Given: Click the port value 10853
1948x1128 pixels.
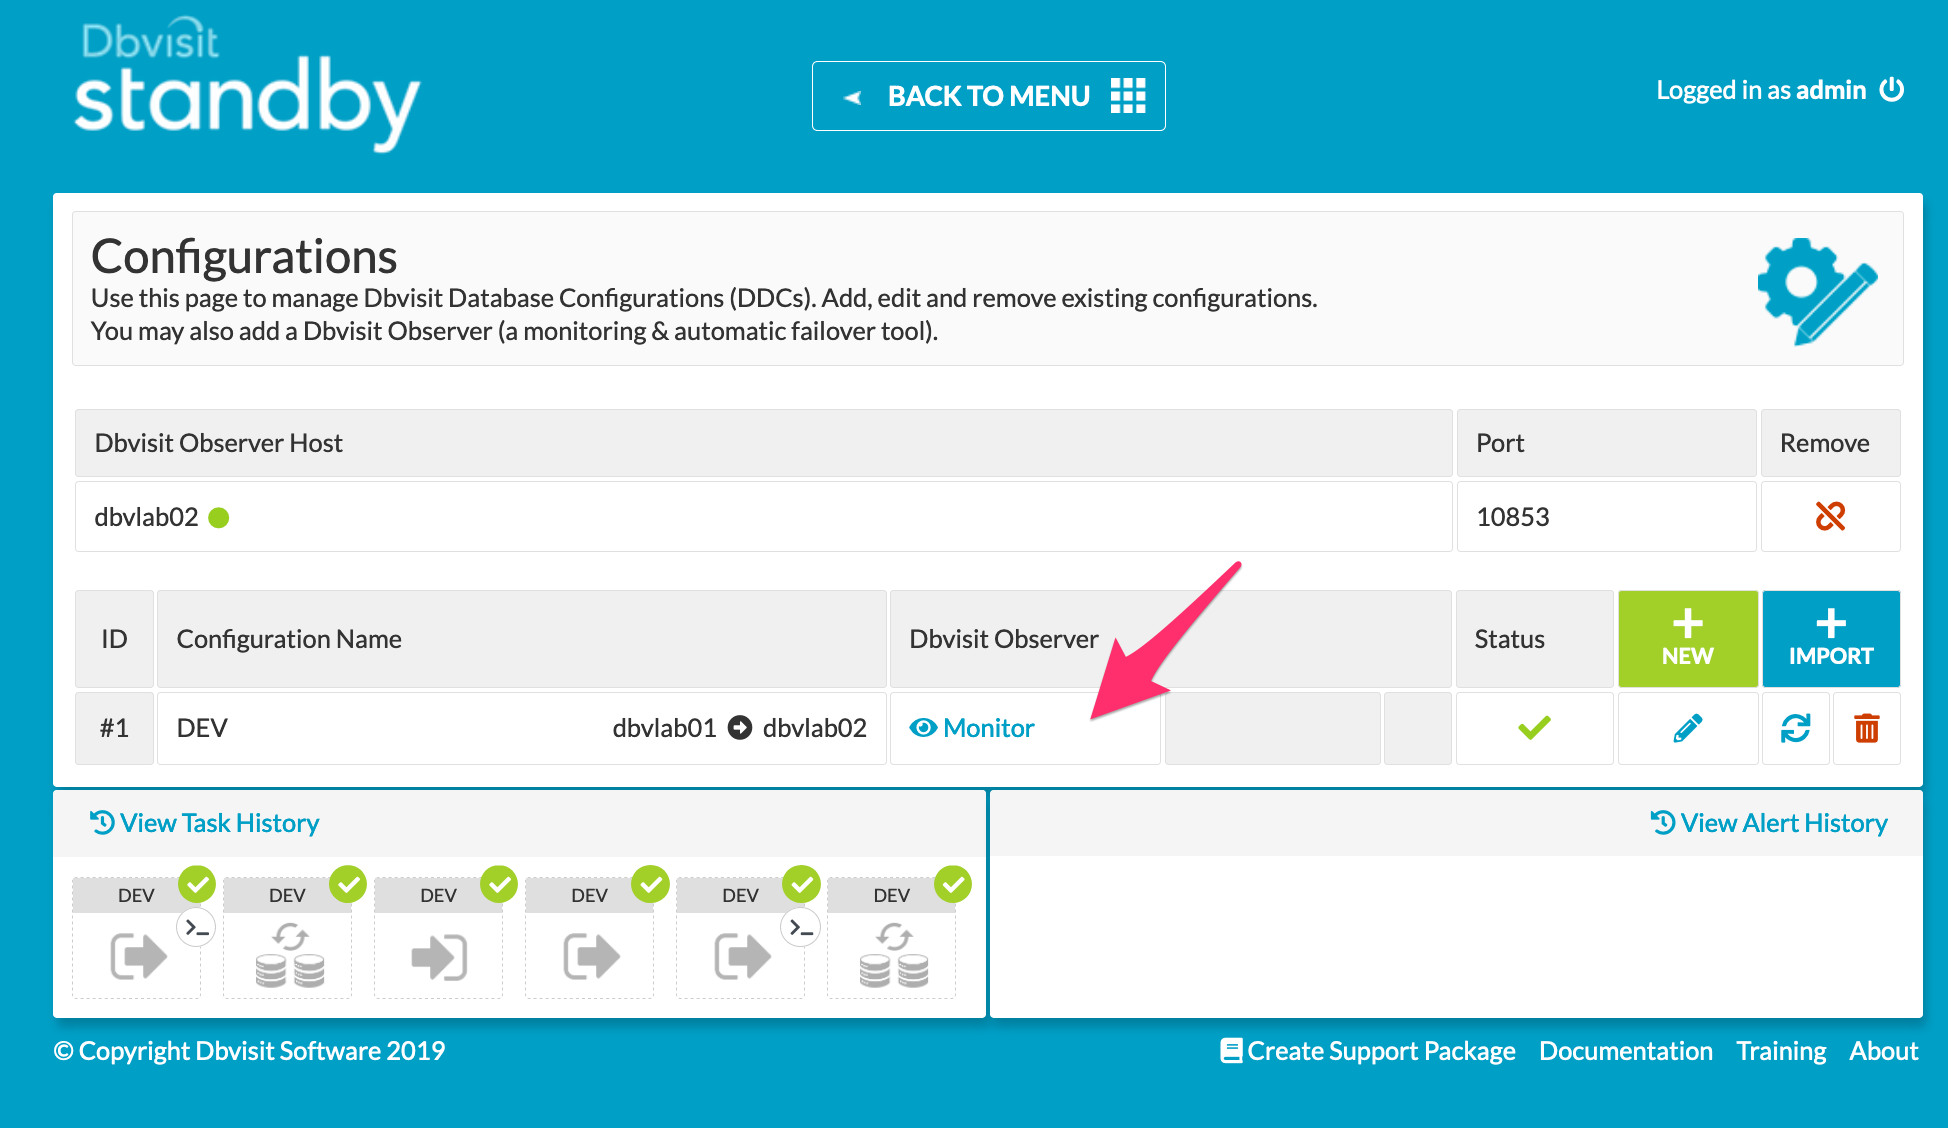Looking at the screenshot, I should click(1513, 517).
